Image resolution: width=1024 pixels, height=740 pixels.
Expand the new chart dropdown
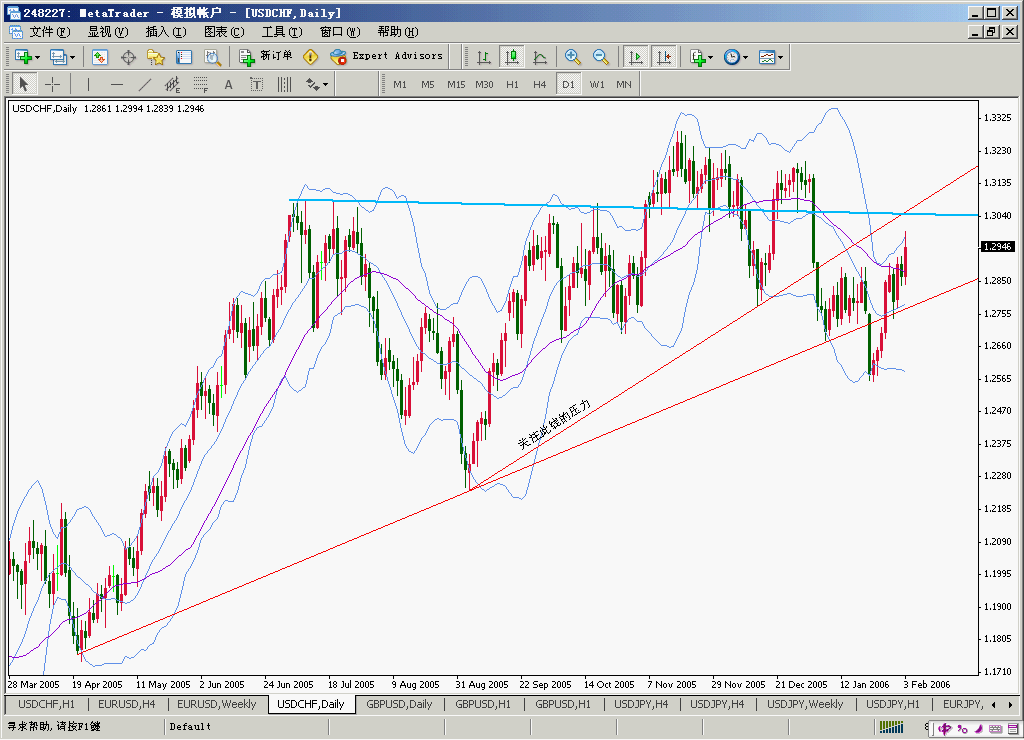click(x=38, y=57)
